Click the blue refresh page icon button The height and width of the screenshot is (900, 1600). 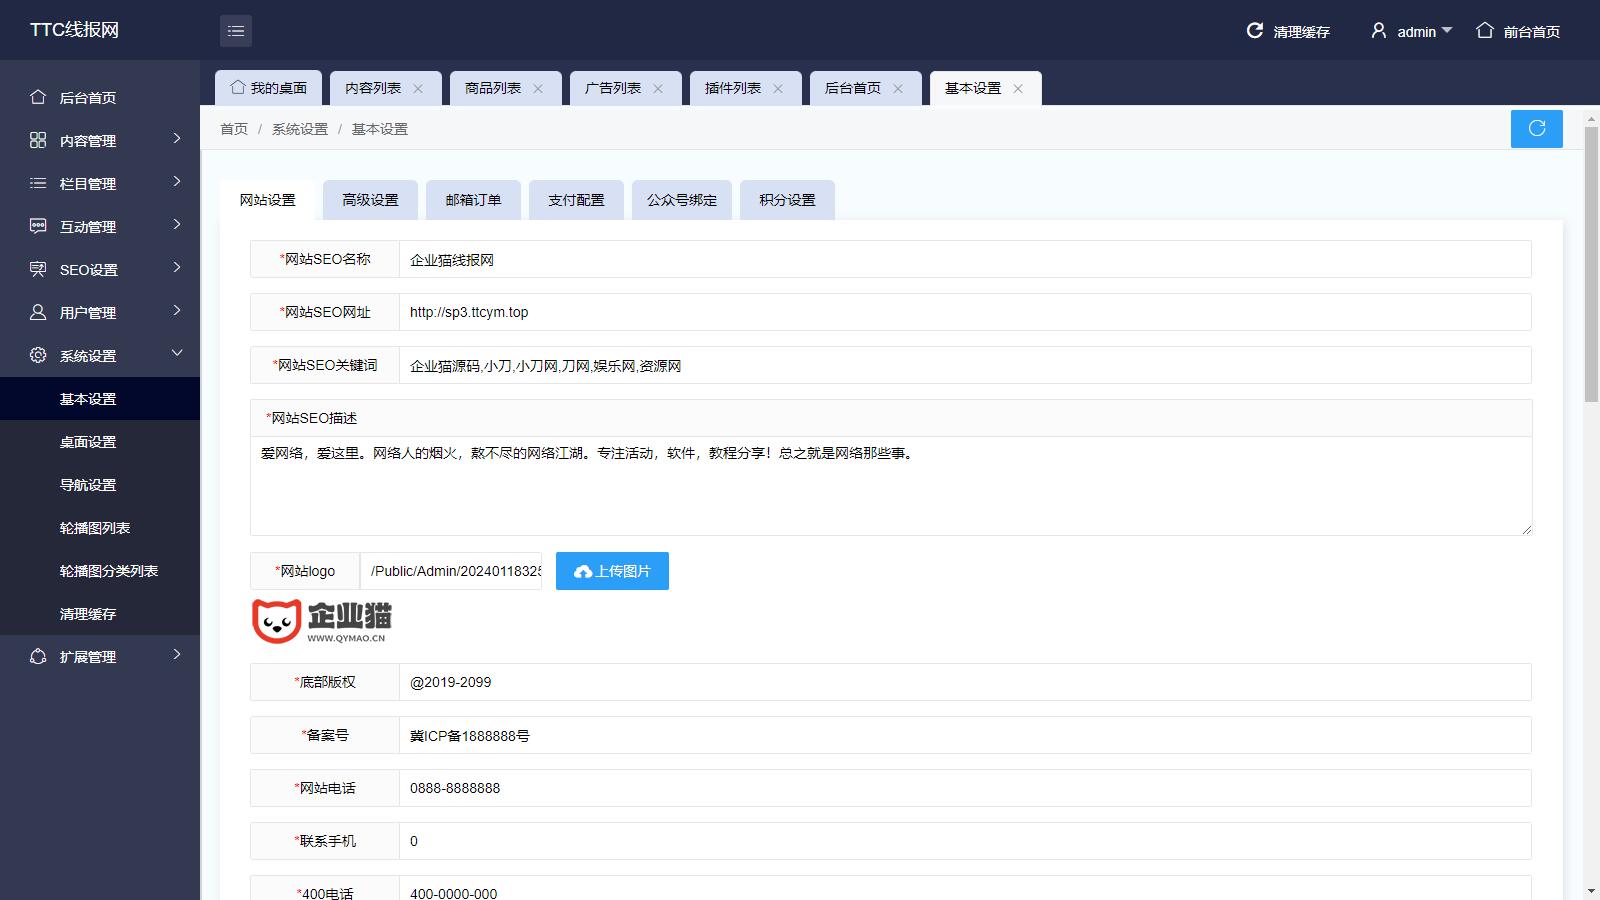tap(1536, 129)
